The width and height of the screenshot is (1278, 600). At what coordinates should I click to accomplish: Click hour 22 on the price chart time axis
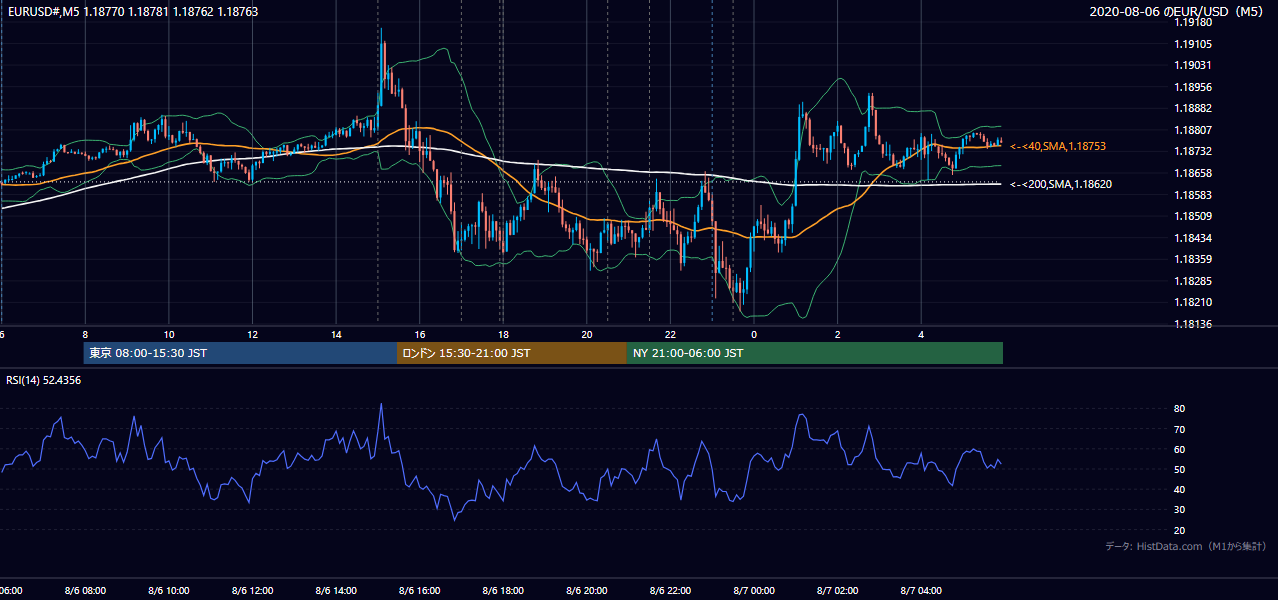tap(670, 335)
